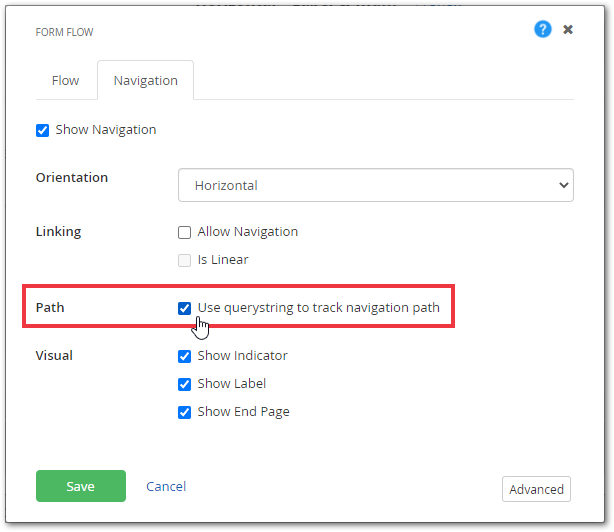Switch to the Flow tab
Screen dimensions: 614x532
pos(65,81)
